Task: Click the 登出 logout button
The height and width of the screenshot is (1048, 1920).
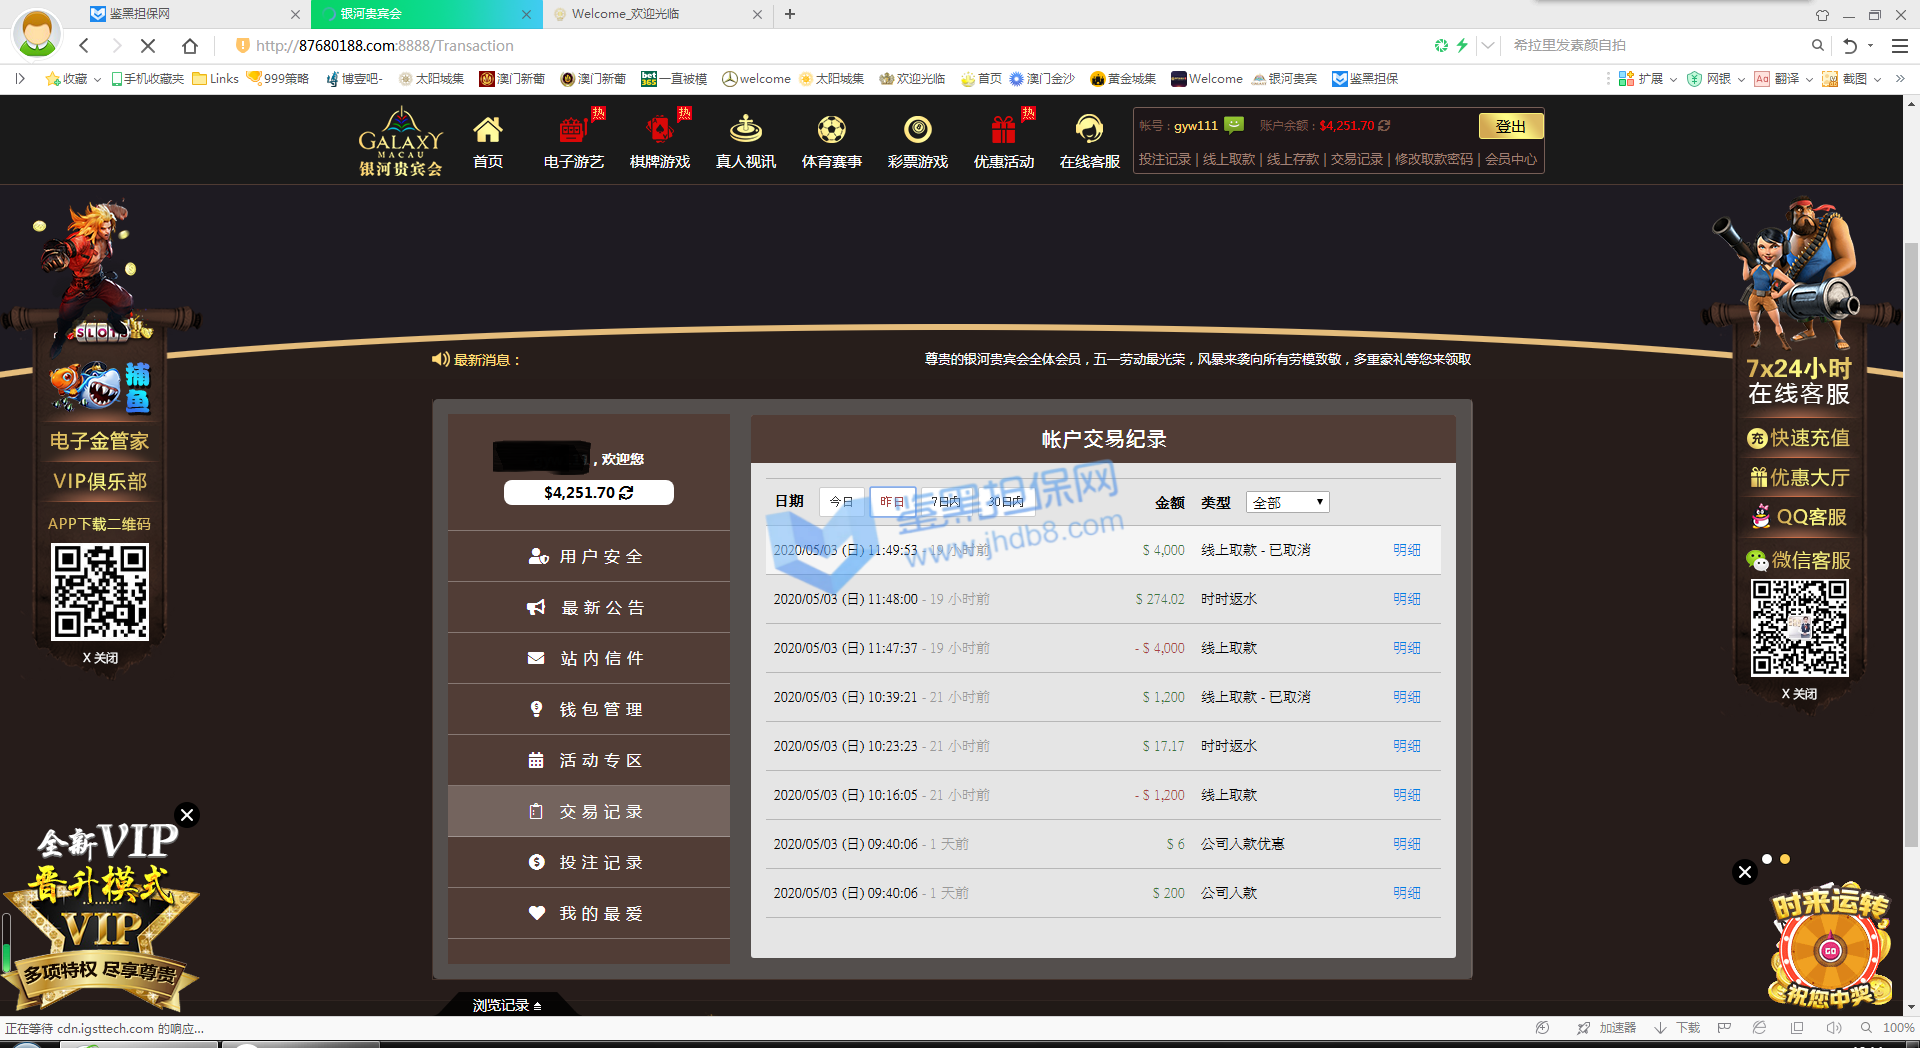Action: click(1510, 126)
